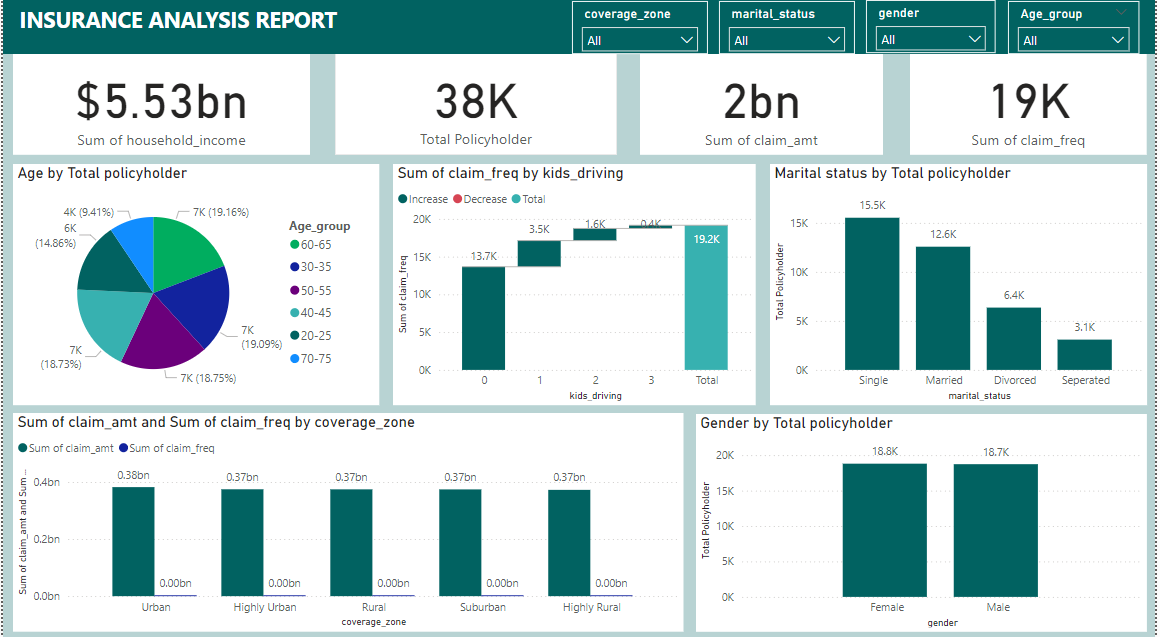Select the 20-25 age group legend entry
Screen dimensions: 1160x637
click(311, 336)
